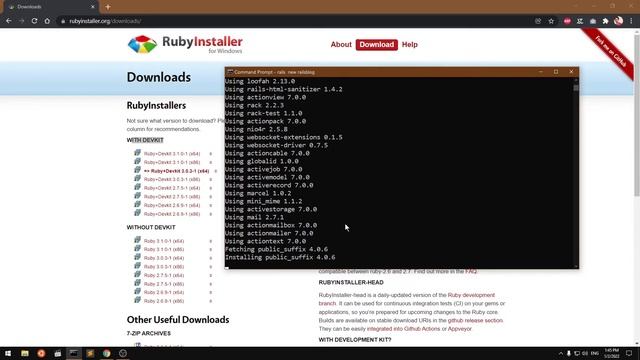Image resolution: width=640 pixels, height=360 pixels.
Task: Reload the RubyInstaller page
Action: (34, 21)
